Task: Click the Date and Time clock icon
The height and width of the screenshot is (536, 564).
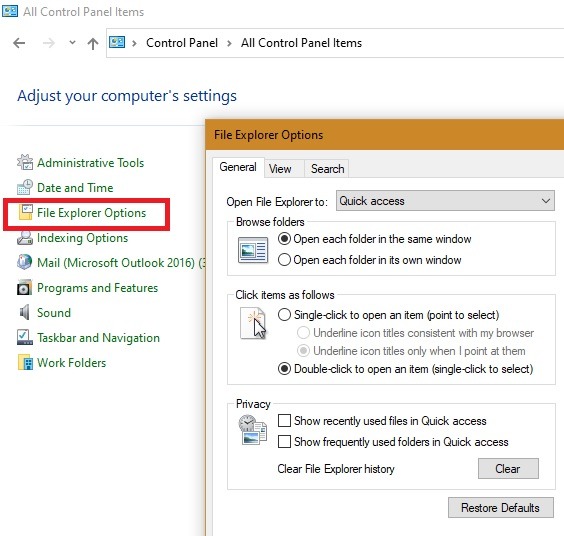Action: [x=25, y=187]
